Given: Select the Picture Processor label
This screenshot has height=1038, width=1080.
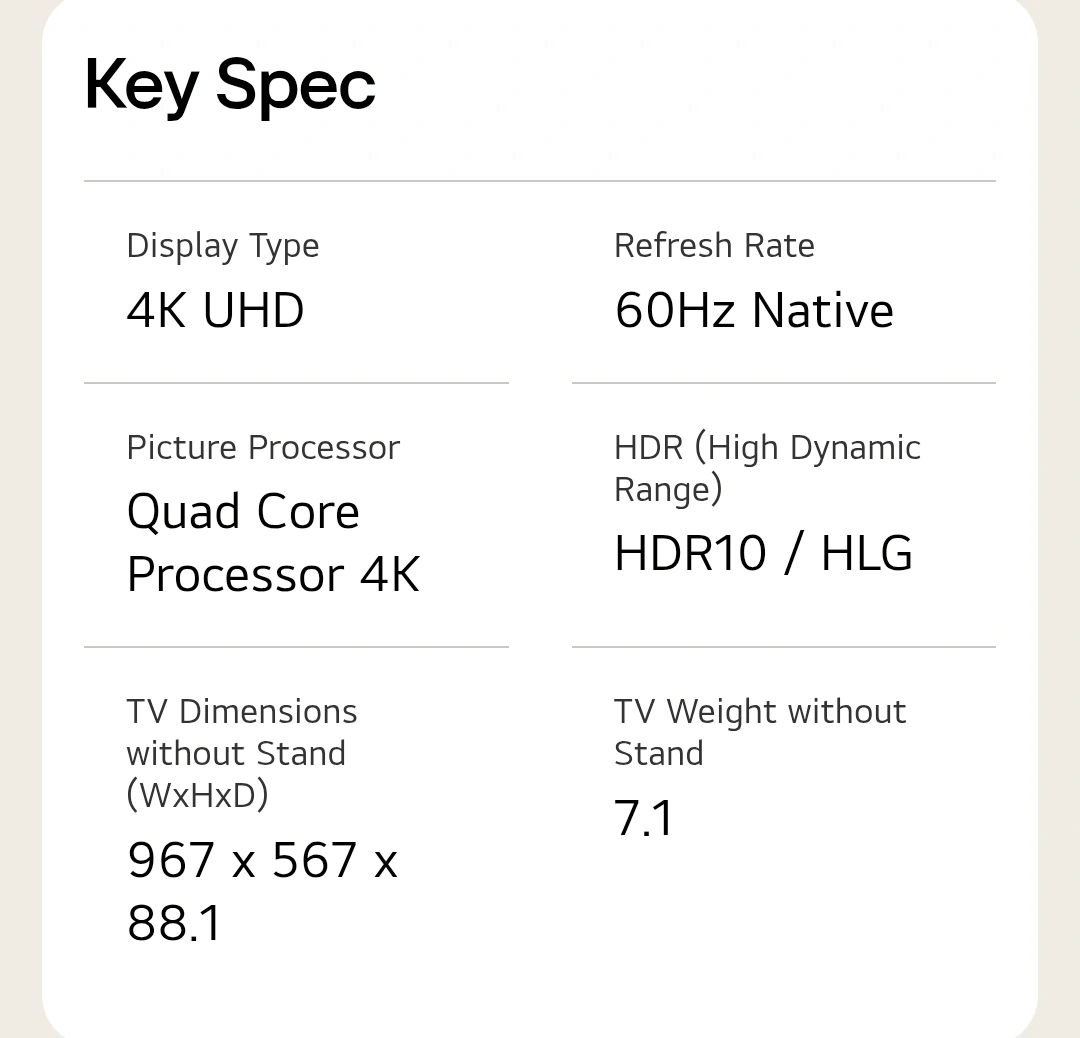Looking at the screenshot, I should pyautogui.click(x=263, y=448).
